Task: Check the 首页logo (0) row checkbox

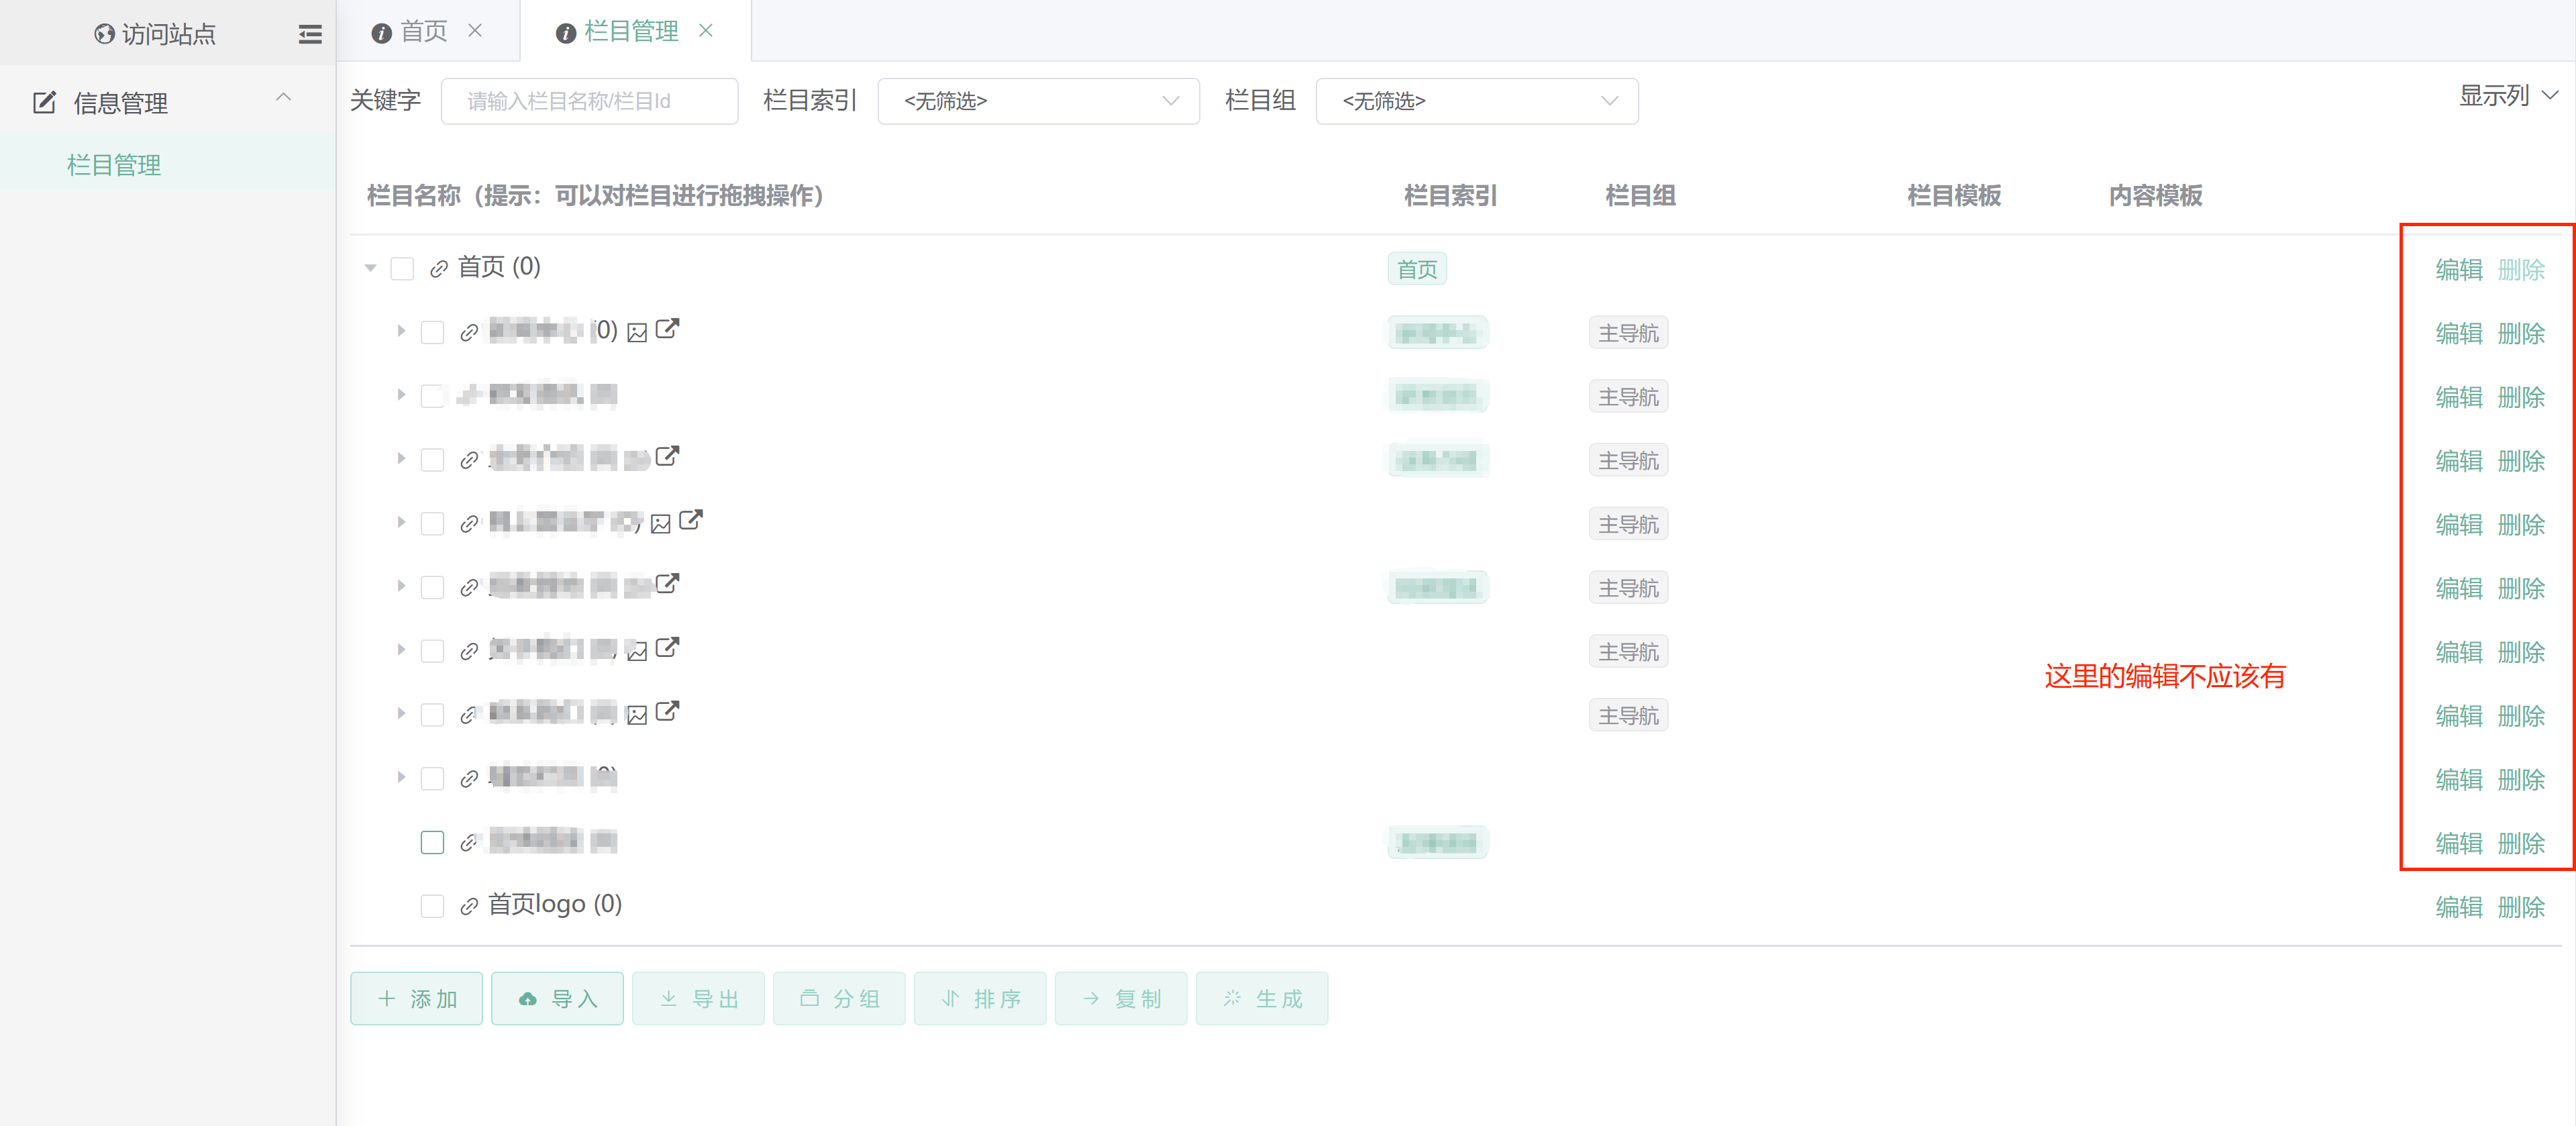Action: (x=432, y=906)
